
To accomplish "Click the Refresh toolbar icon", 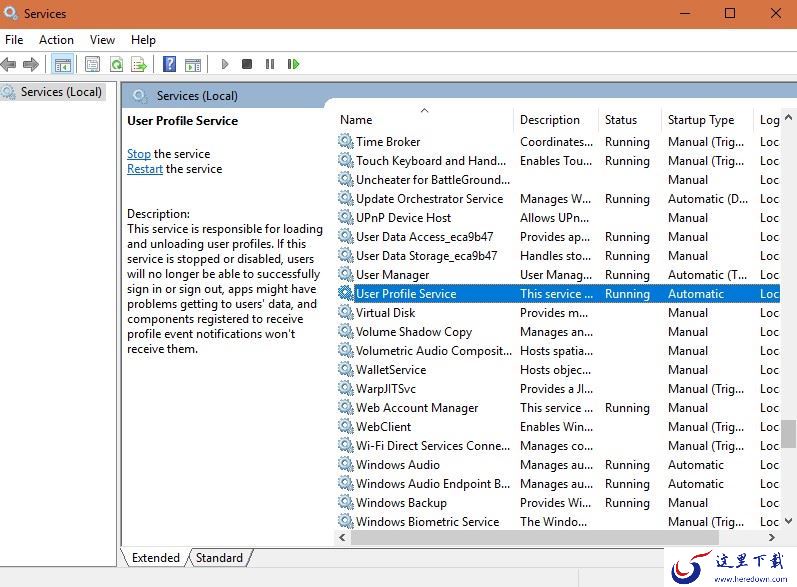I will pyautogui.click(x=116, y=65).
